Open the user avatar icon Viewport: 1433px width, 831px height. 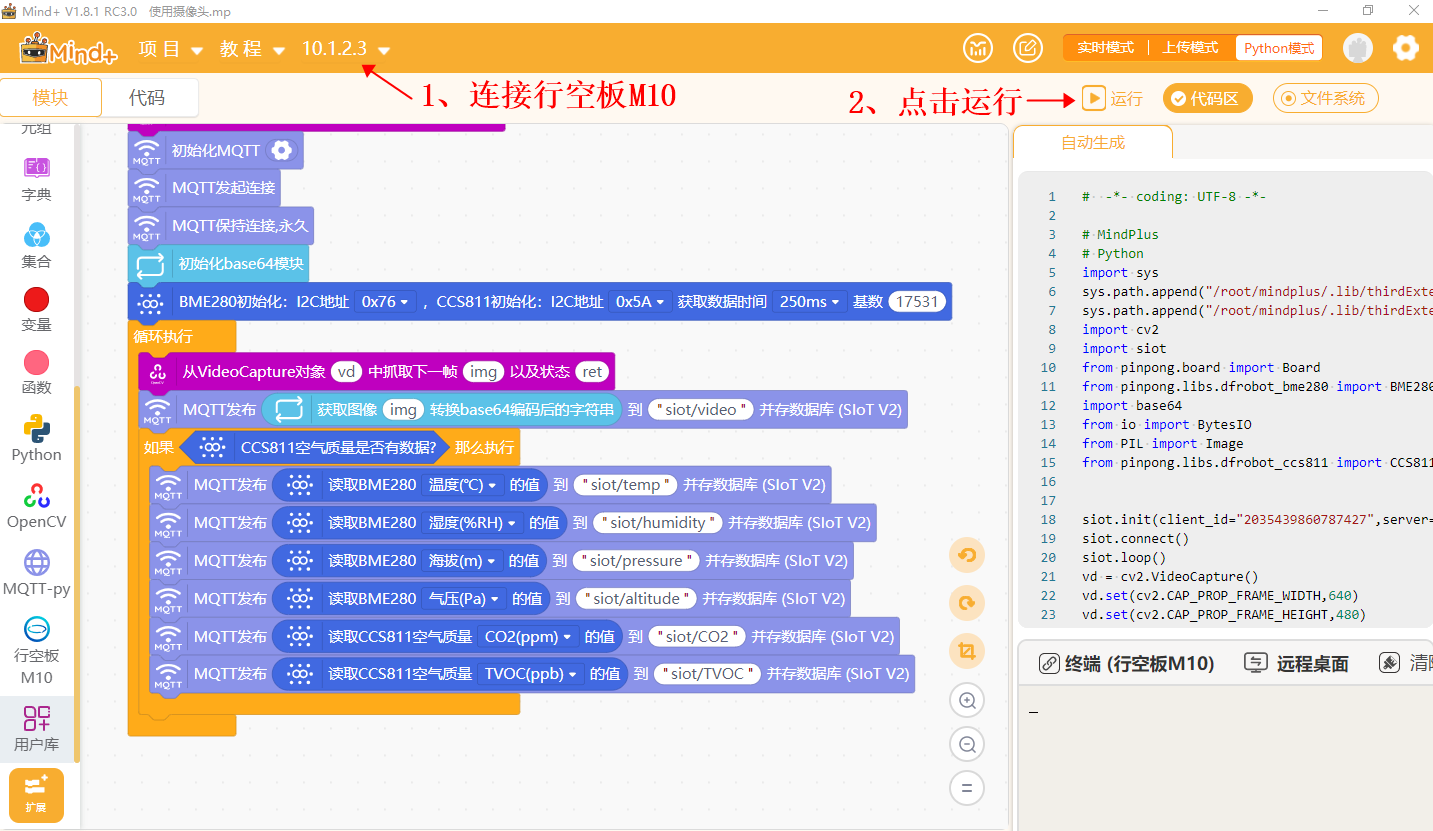point(1358,48)
